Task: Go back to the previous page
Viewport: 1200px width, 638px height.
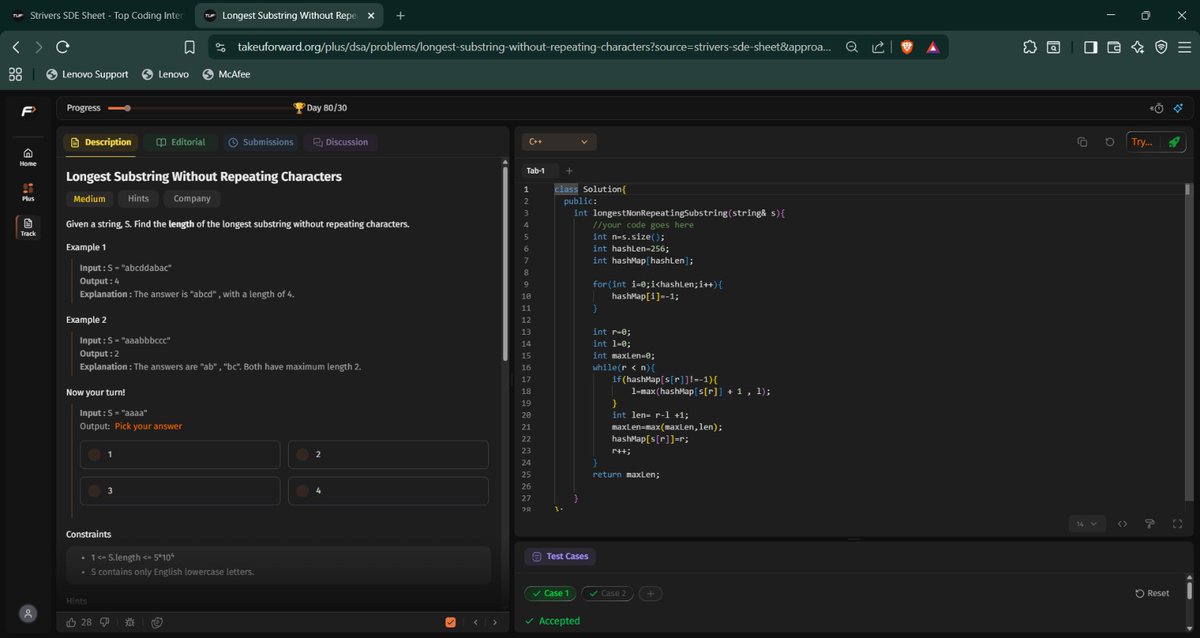Action: click(16, 47)
